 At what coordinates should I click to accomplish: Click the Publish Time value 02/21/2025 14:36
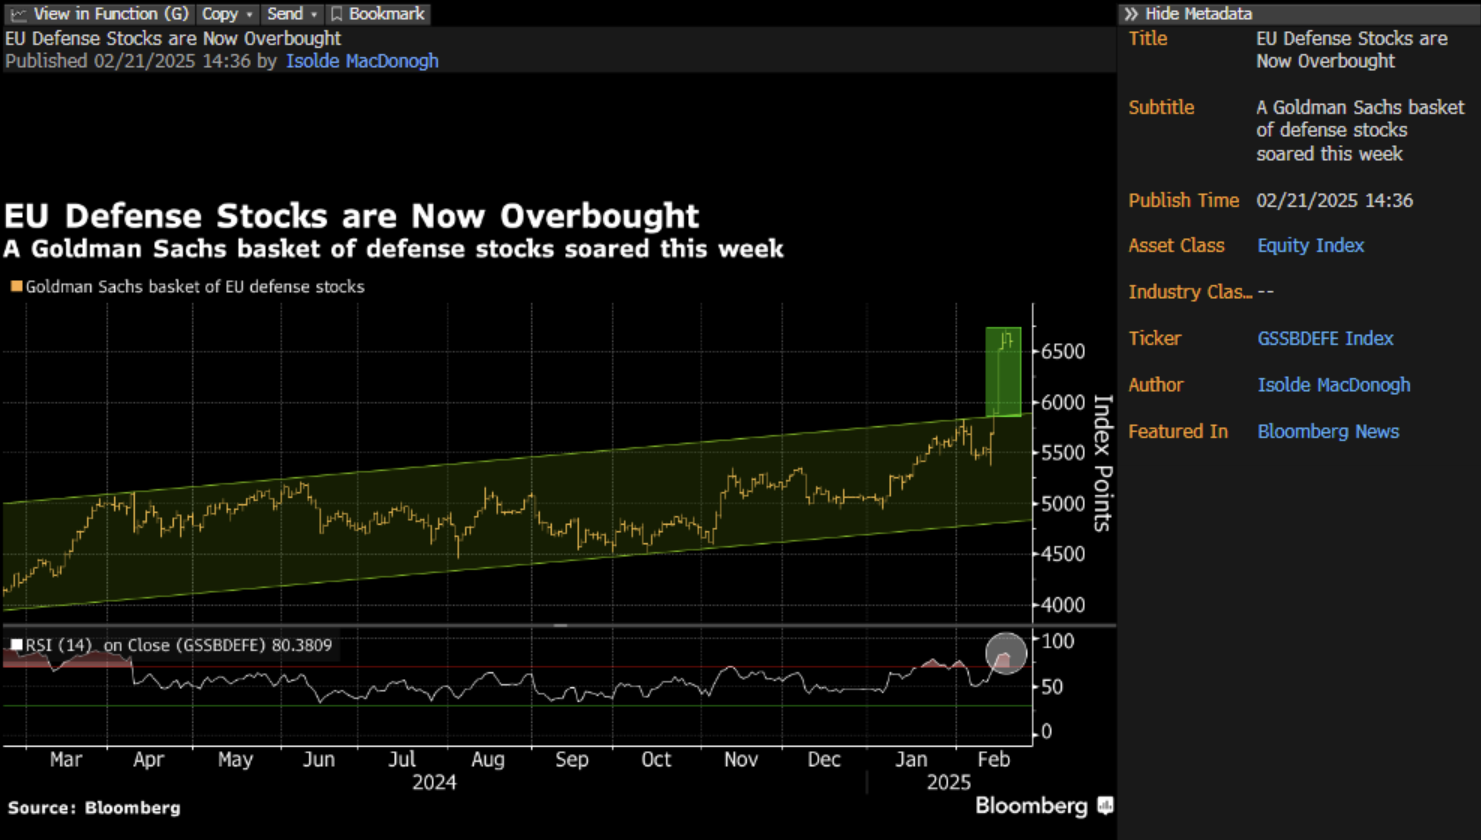(x=1334, y=201)
